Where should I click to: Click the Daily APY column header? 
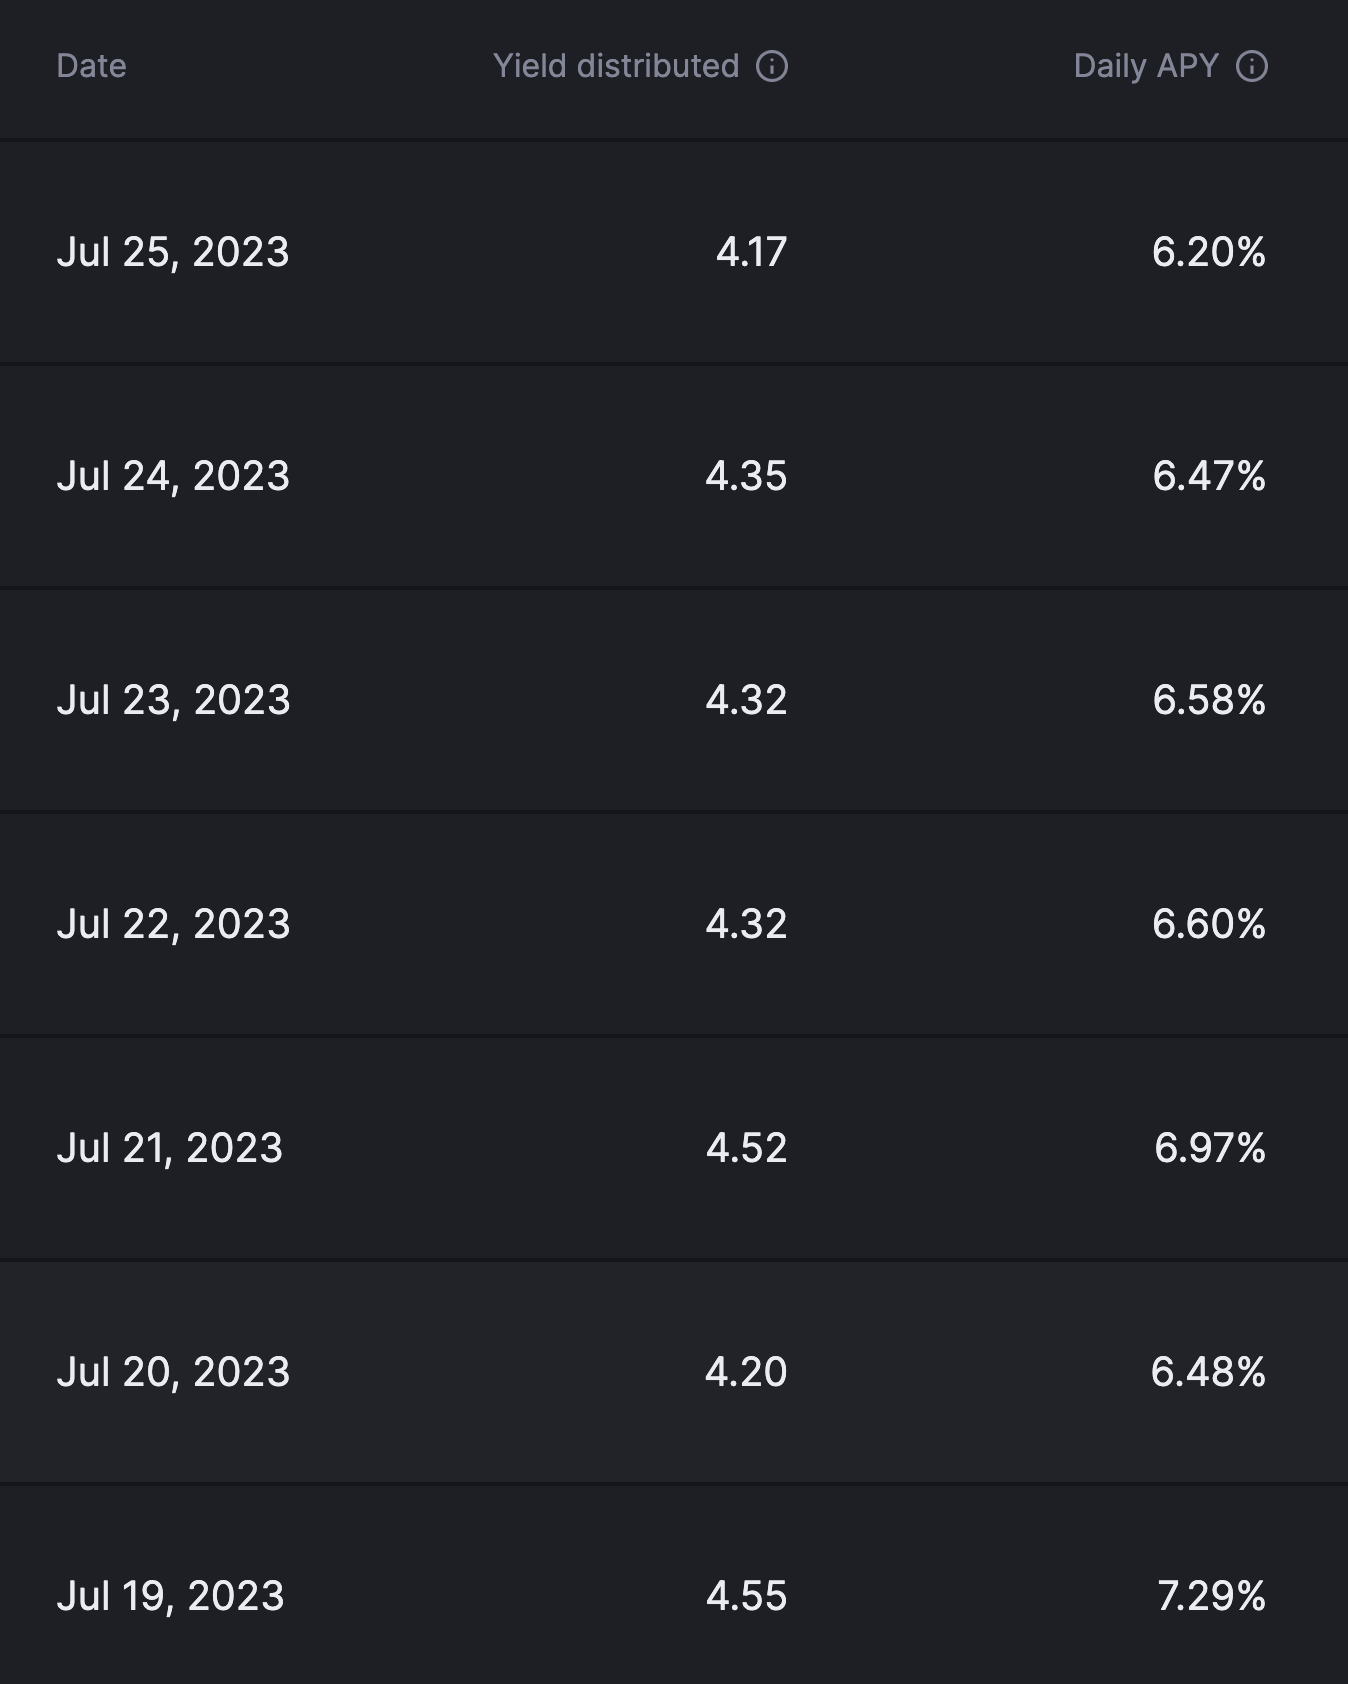click(x=1146, y=67)
